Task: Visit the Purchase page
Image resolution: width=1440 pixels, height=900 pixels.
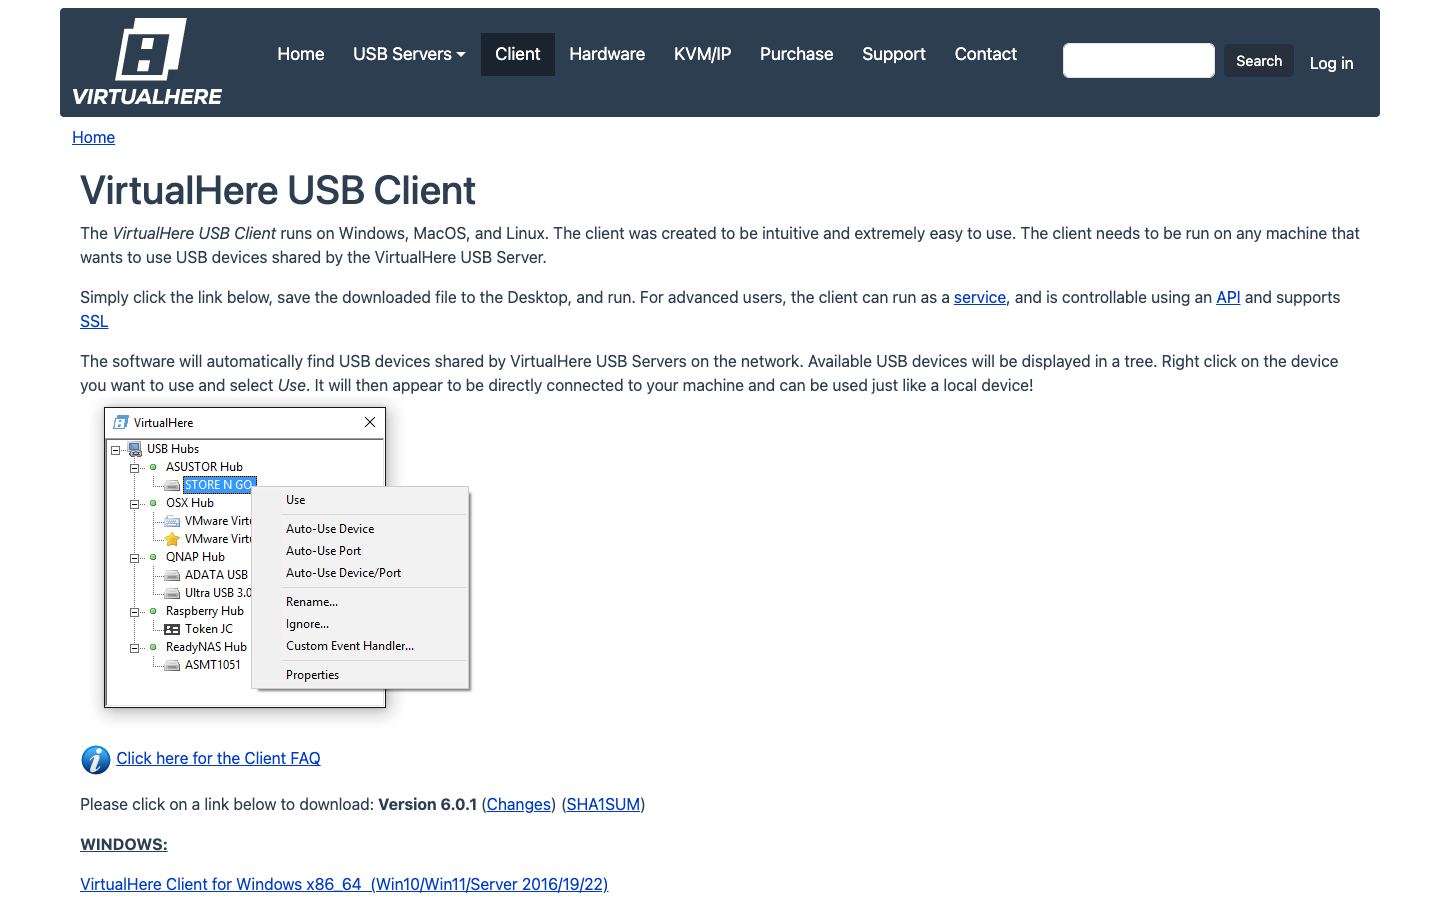Action: point(796,54)
